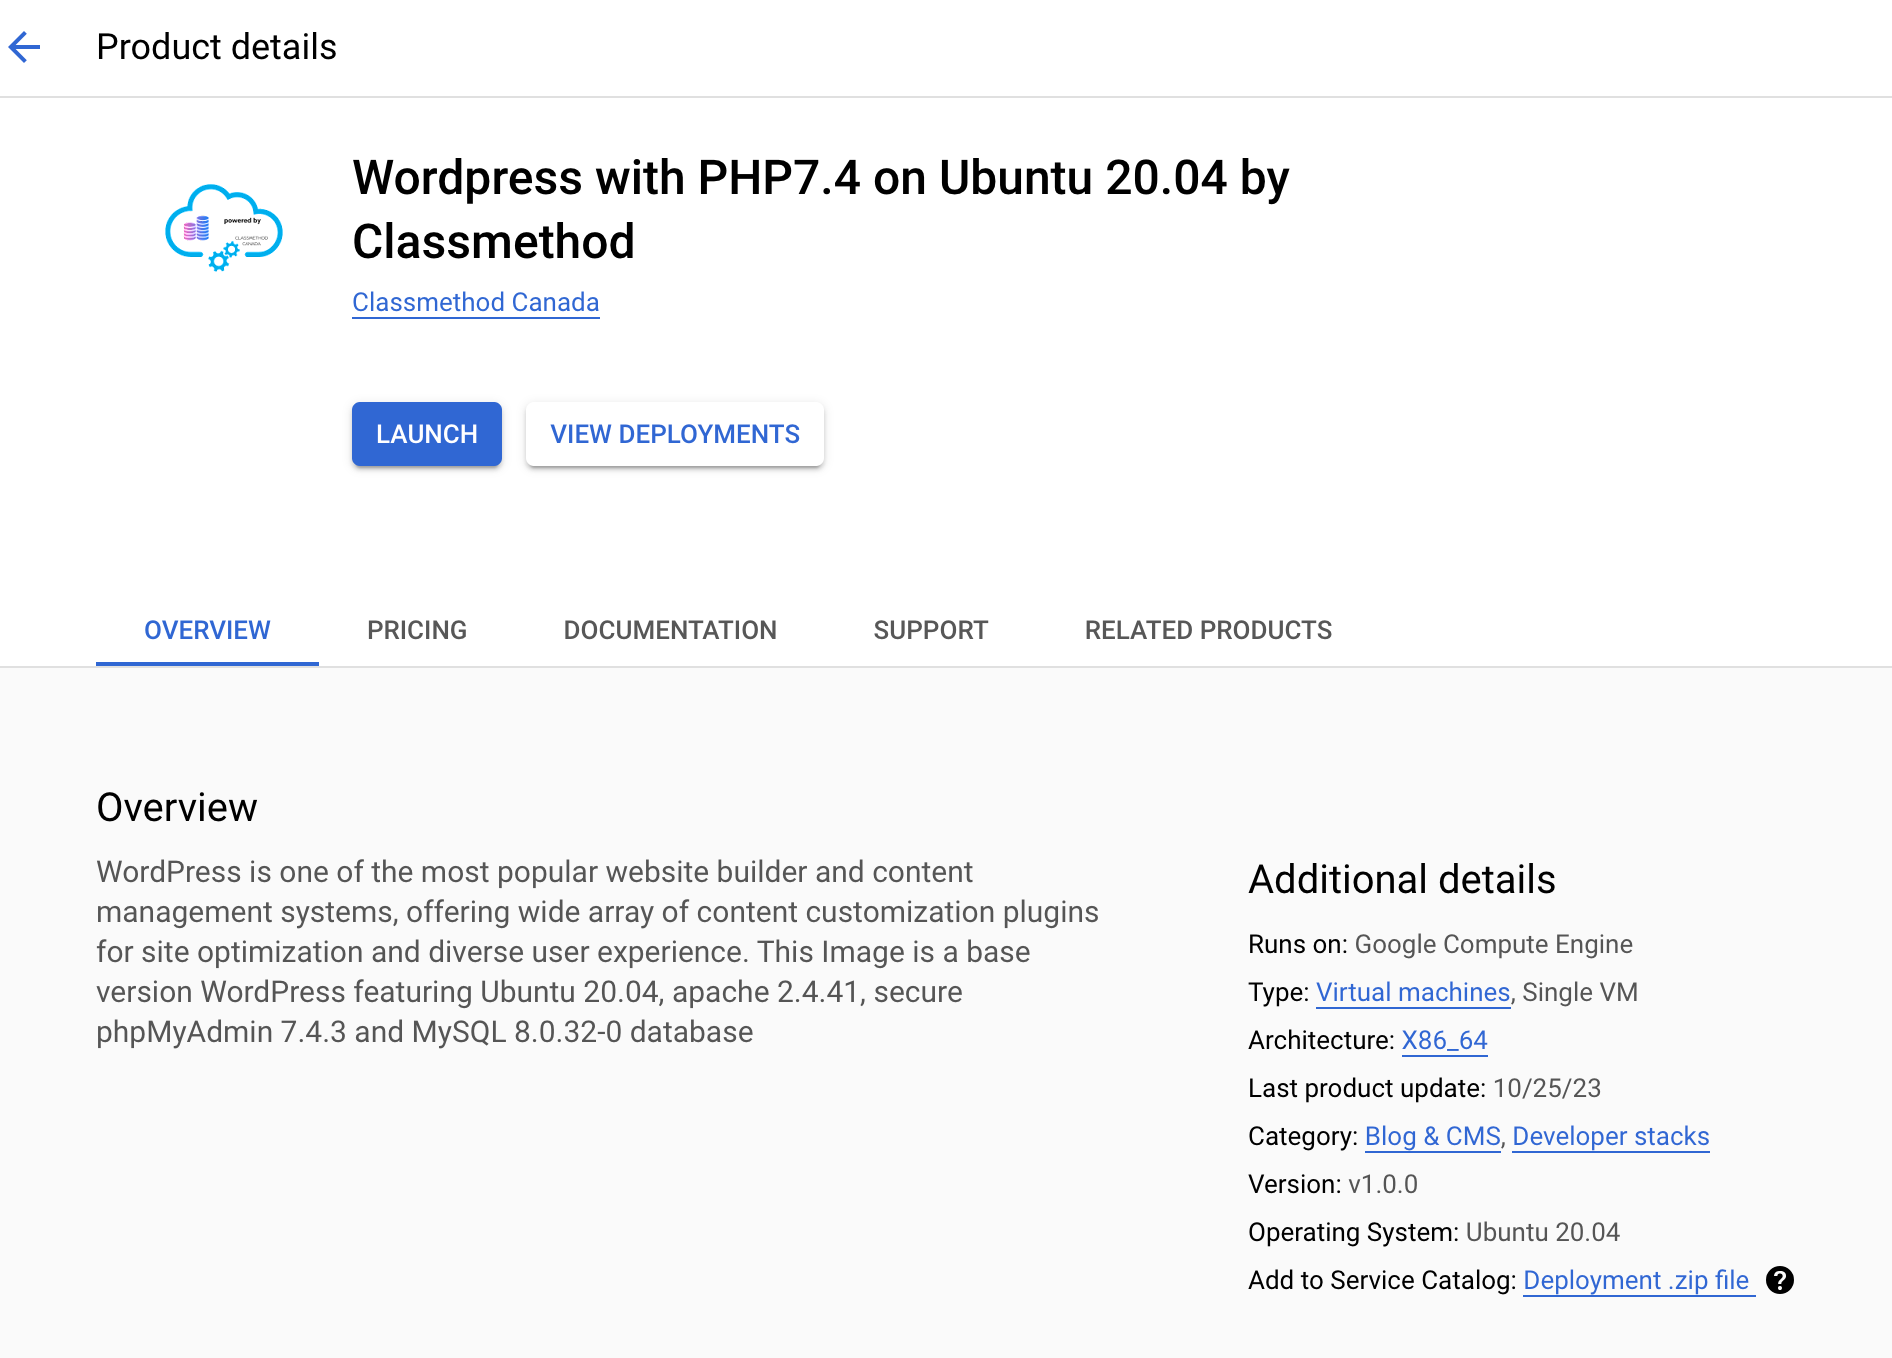Click the back arrow icon
Viewport: 1892px width, 1358px height.
point(24,47)
